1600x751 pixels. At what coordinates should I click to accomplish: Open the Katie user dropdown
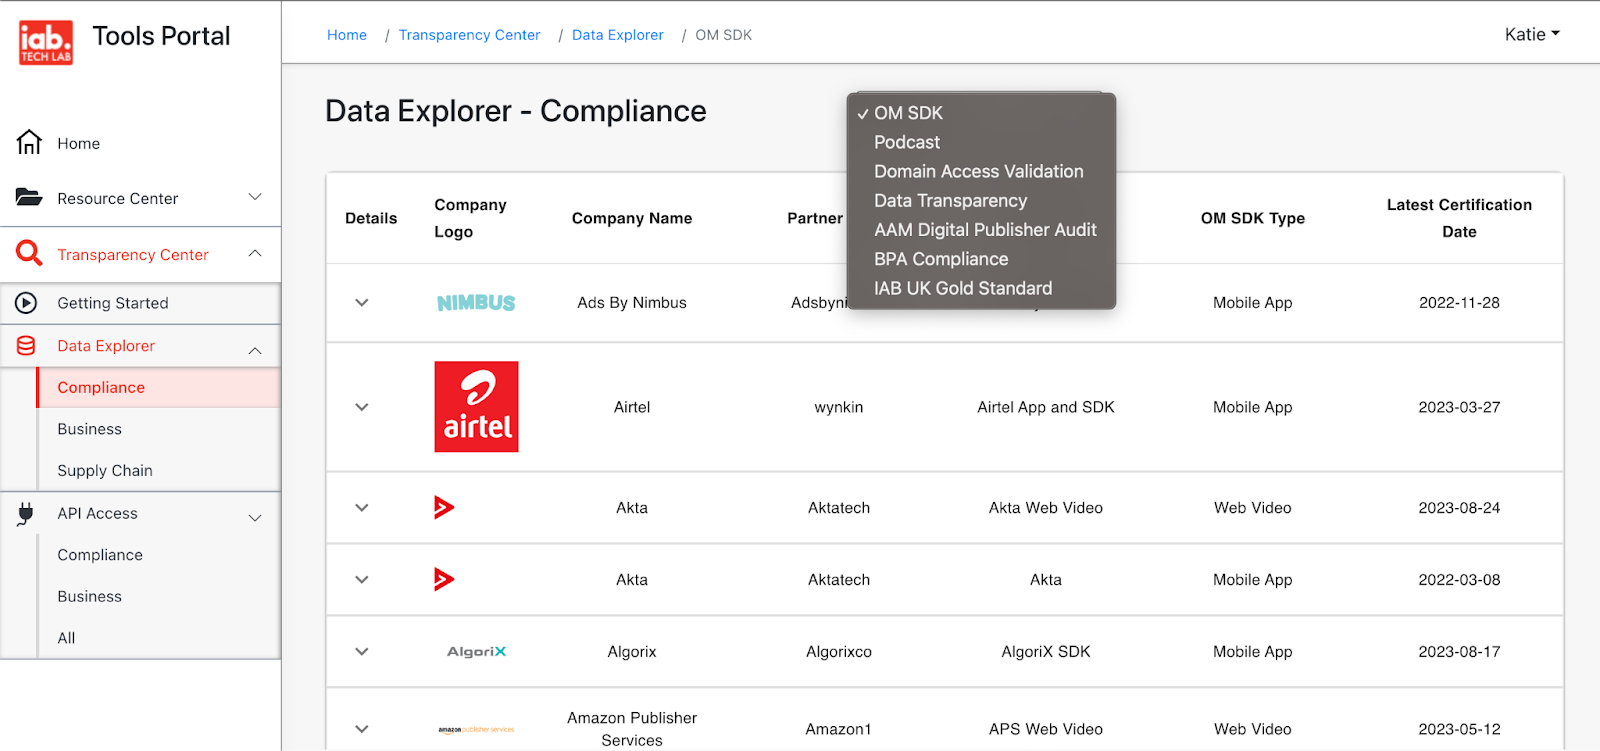click(x=1531, y=35)
